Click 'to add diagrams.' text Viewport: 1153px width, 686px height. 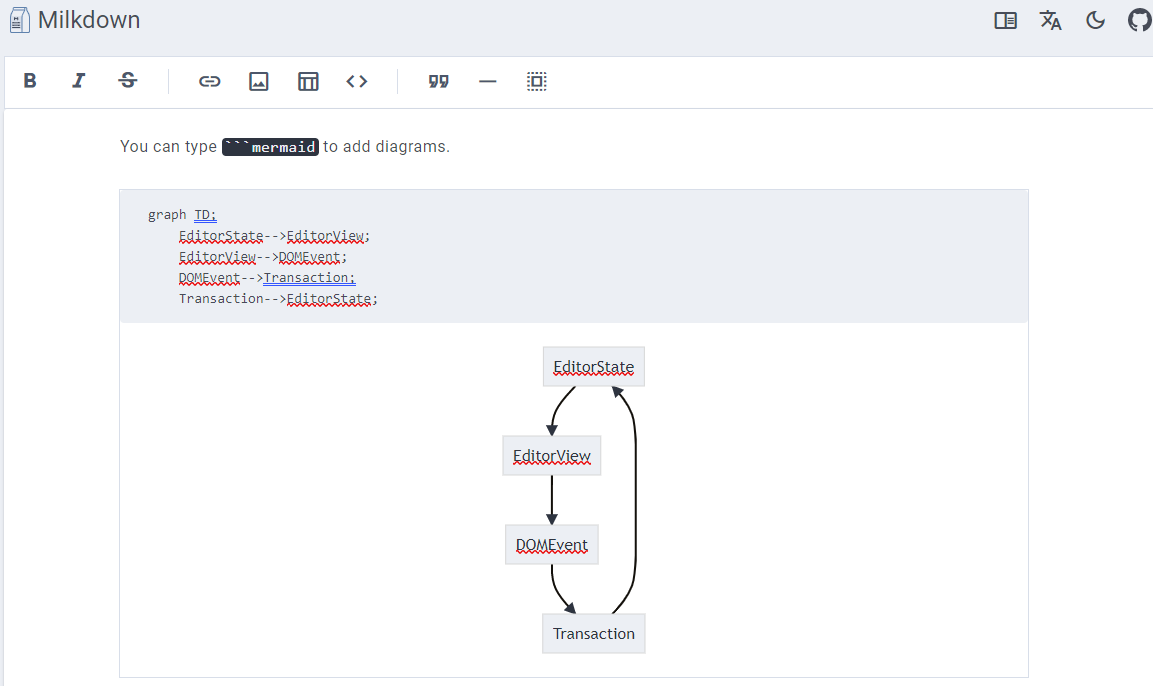[x=386, y=146]
